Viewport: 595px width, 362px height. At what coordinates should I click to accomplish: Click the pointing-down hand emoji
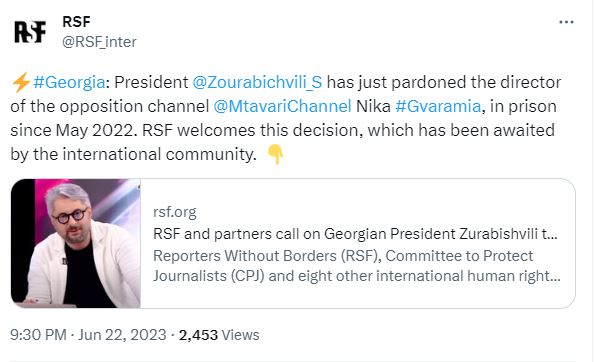point(276,154)
